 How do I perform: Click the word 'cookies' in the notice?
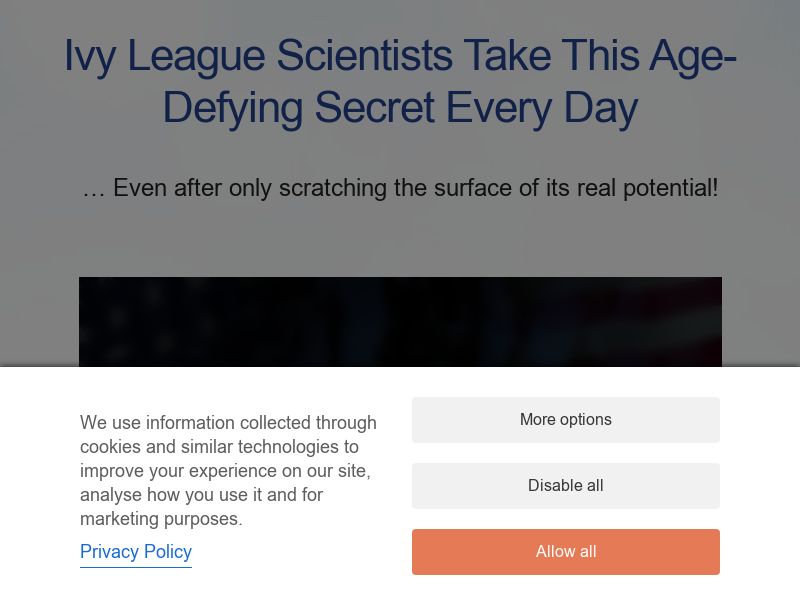pos(112,447)
